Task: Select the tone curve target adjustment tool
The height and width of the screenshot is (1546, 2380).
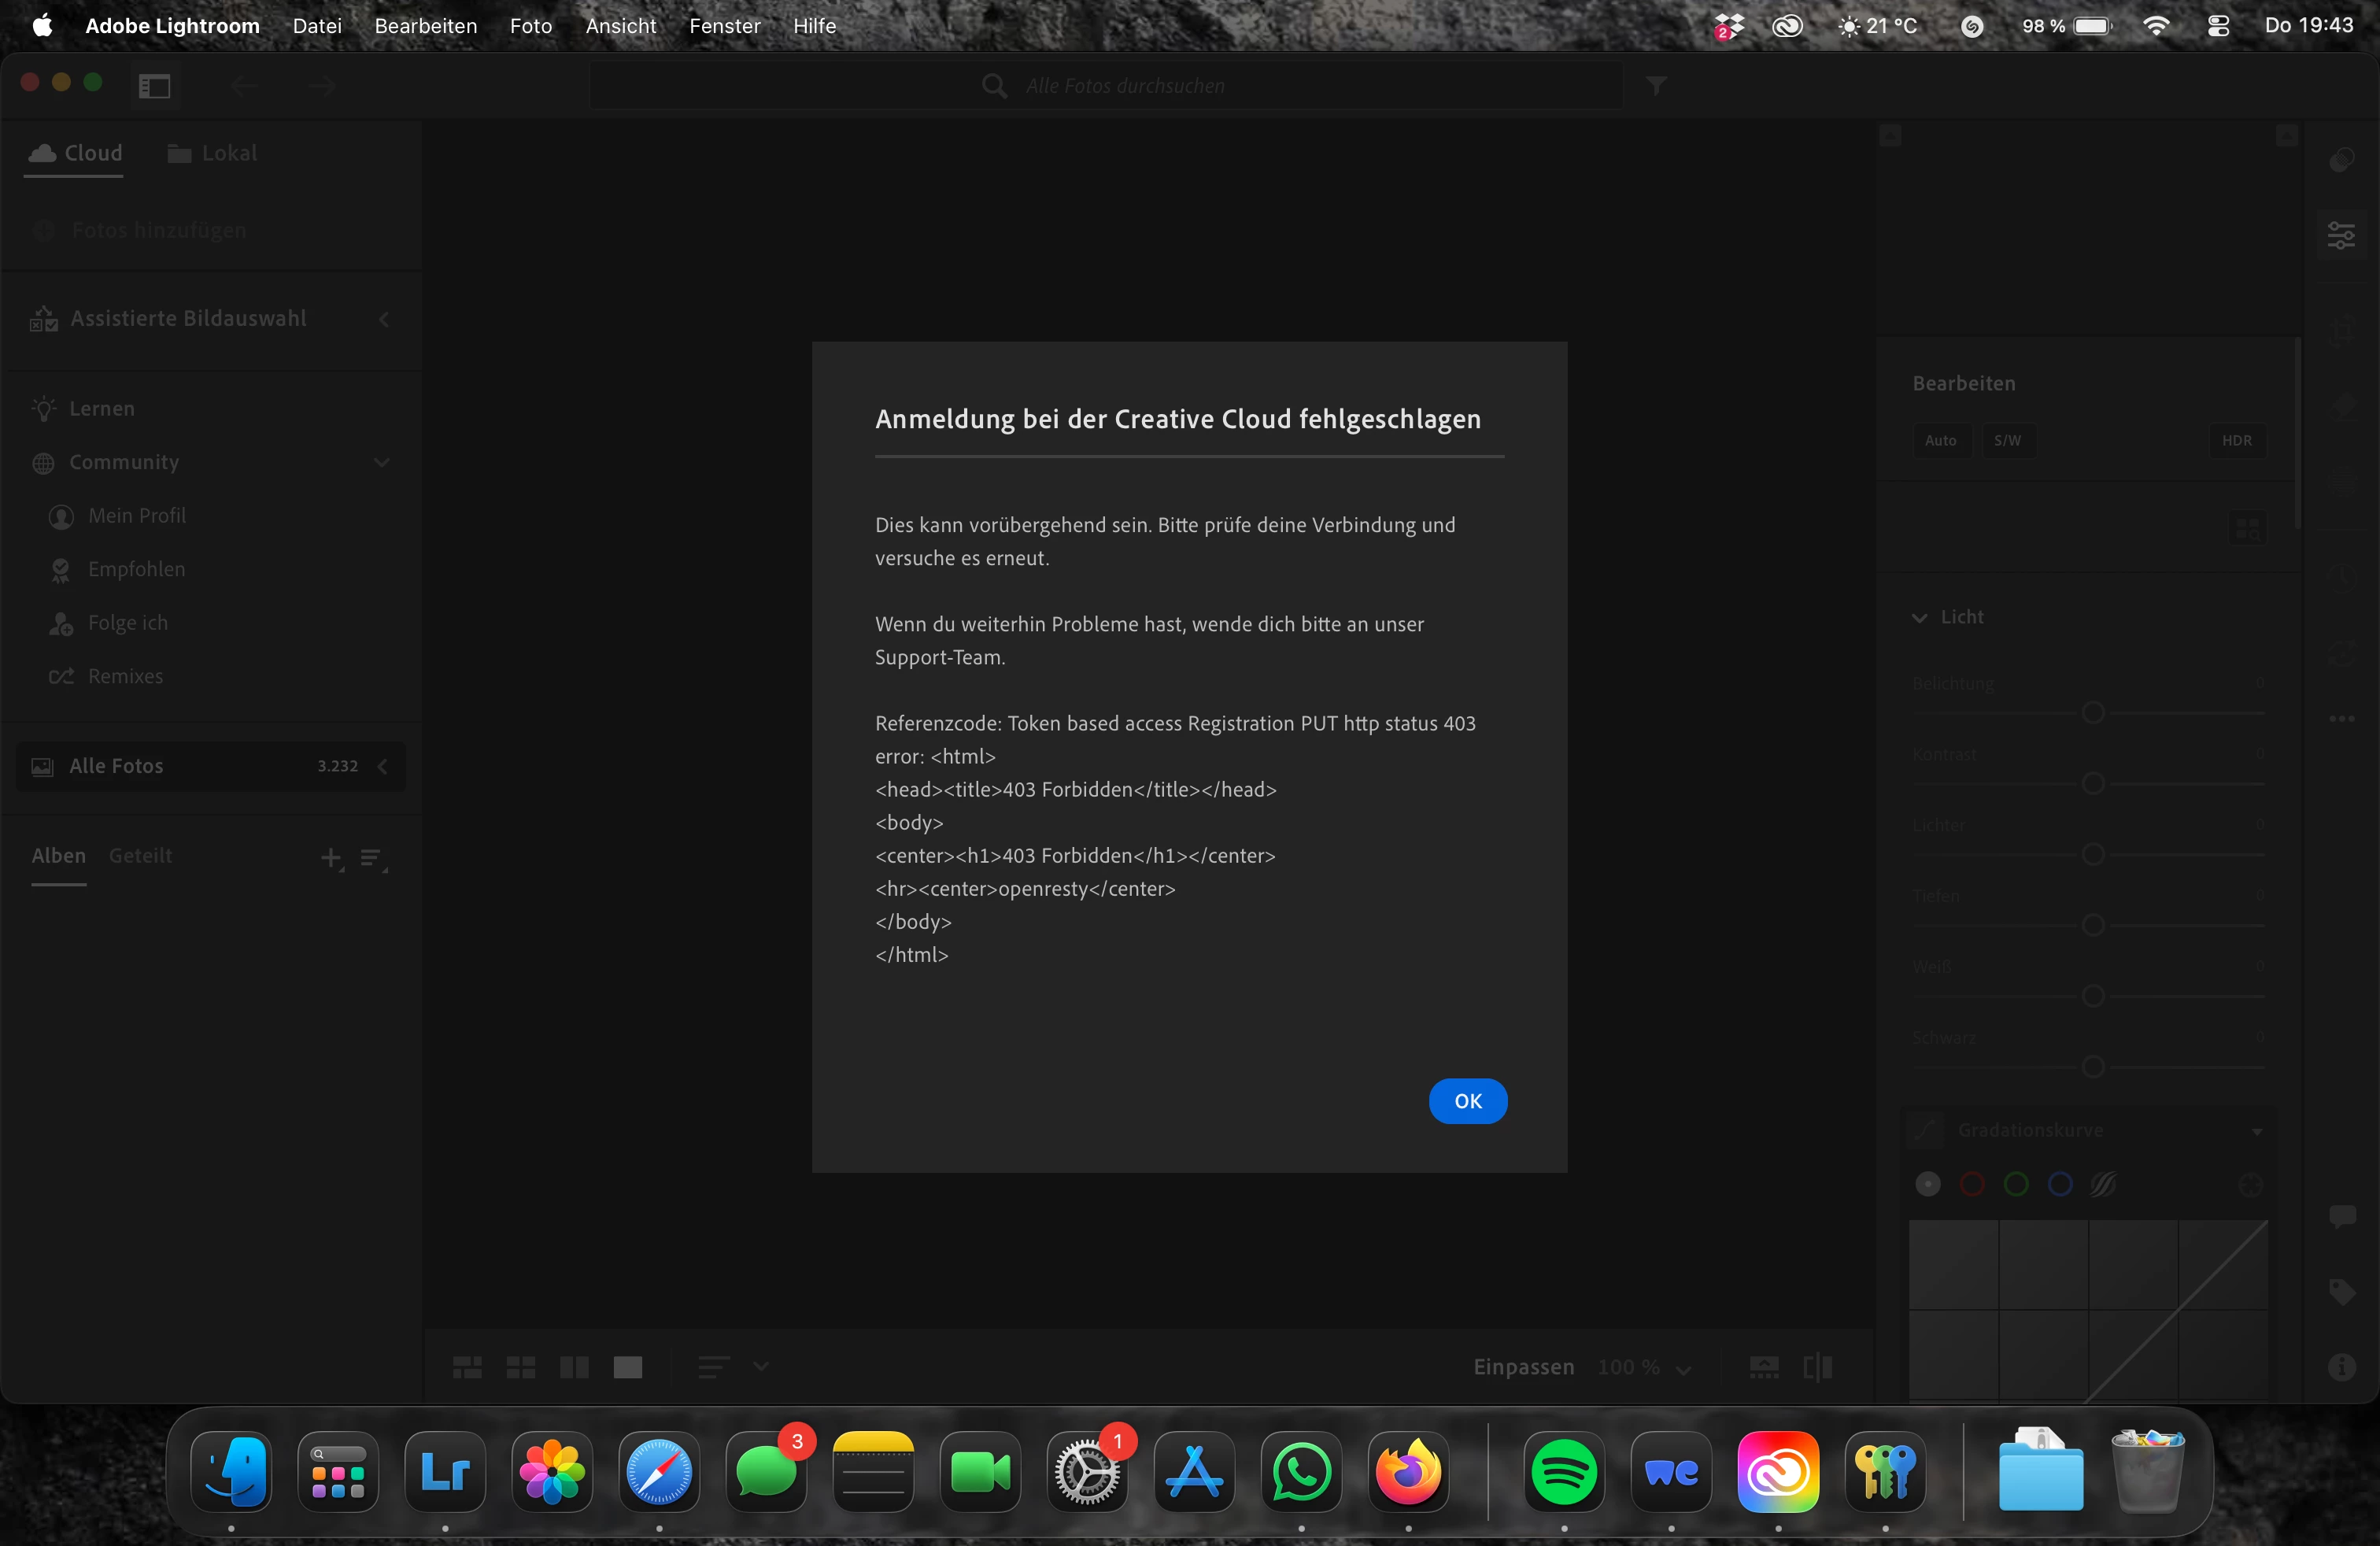Action: point(2249,1185)
